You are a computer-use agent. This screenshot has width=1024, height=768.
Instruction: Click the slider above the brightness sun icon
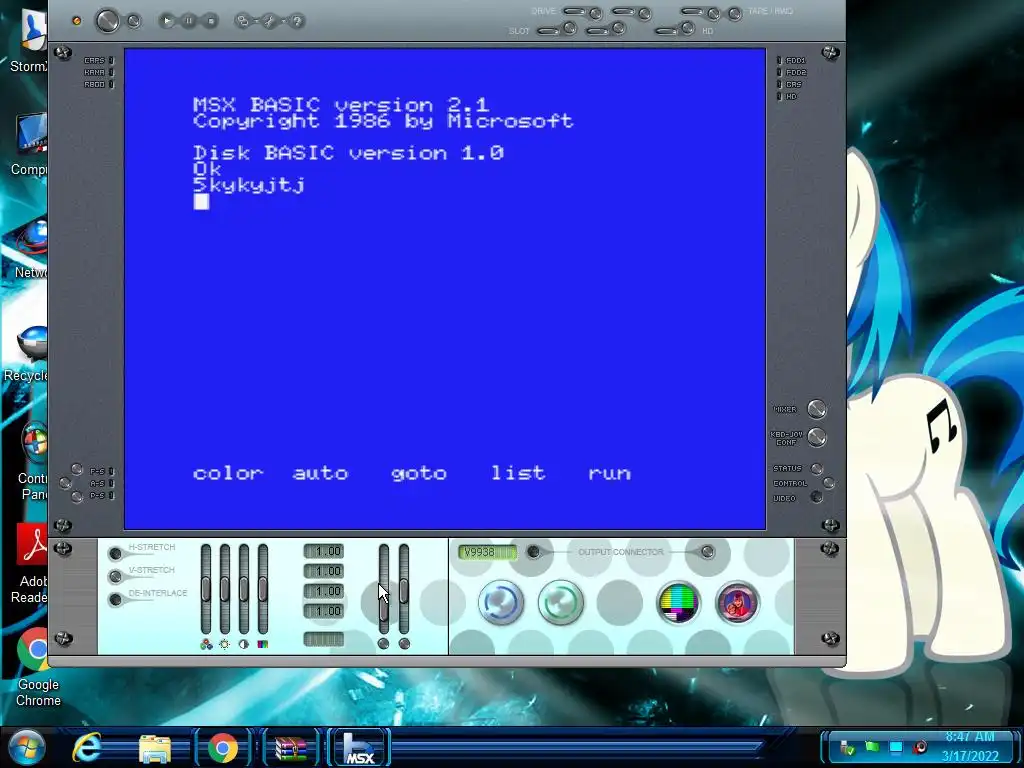pos(225,589)
